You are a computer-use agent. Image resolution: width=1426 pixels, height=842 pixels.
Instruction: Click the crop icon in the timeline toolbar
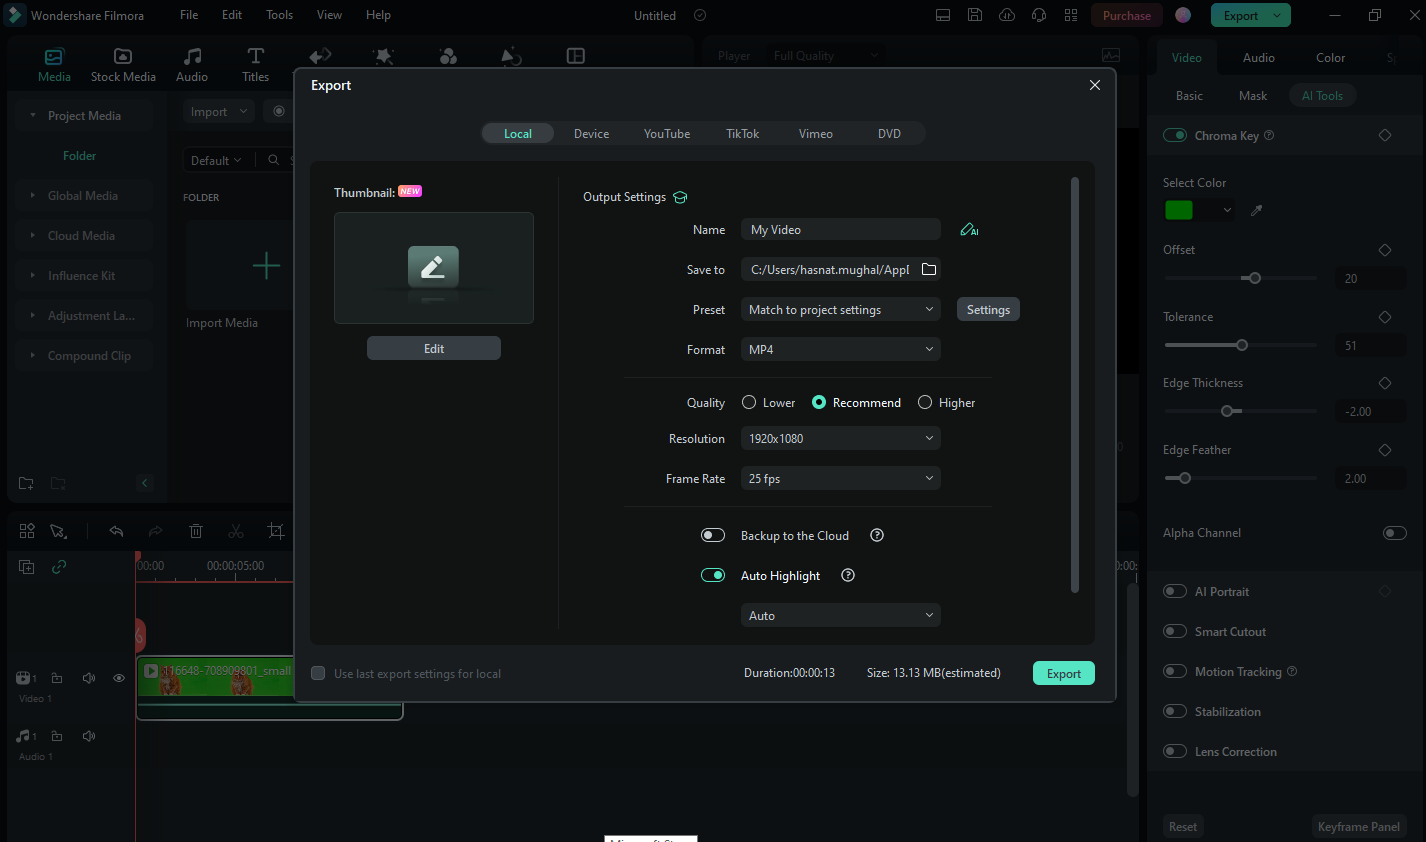click(x=276, y=530)
